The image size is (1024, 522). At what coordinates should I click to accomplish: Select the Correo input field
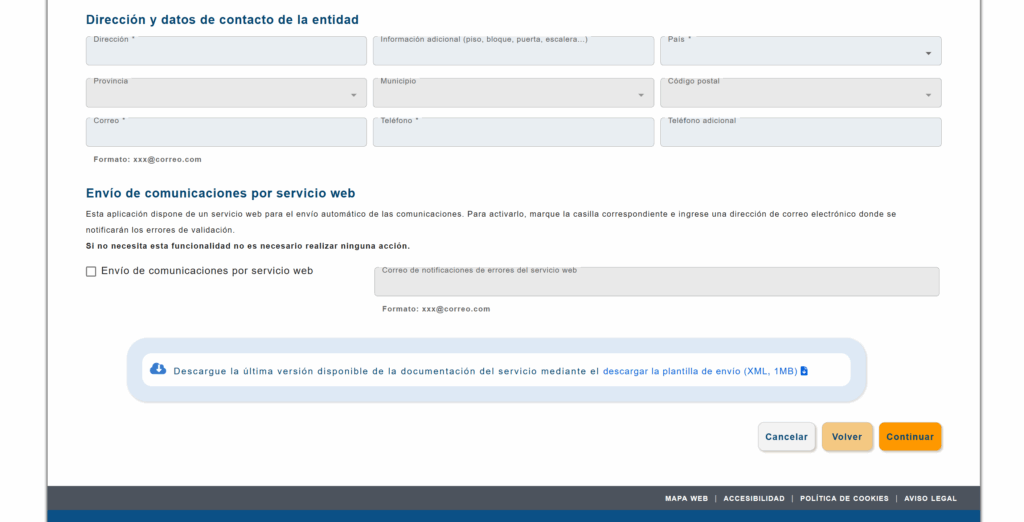click(226, 134)
